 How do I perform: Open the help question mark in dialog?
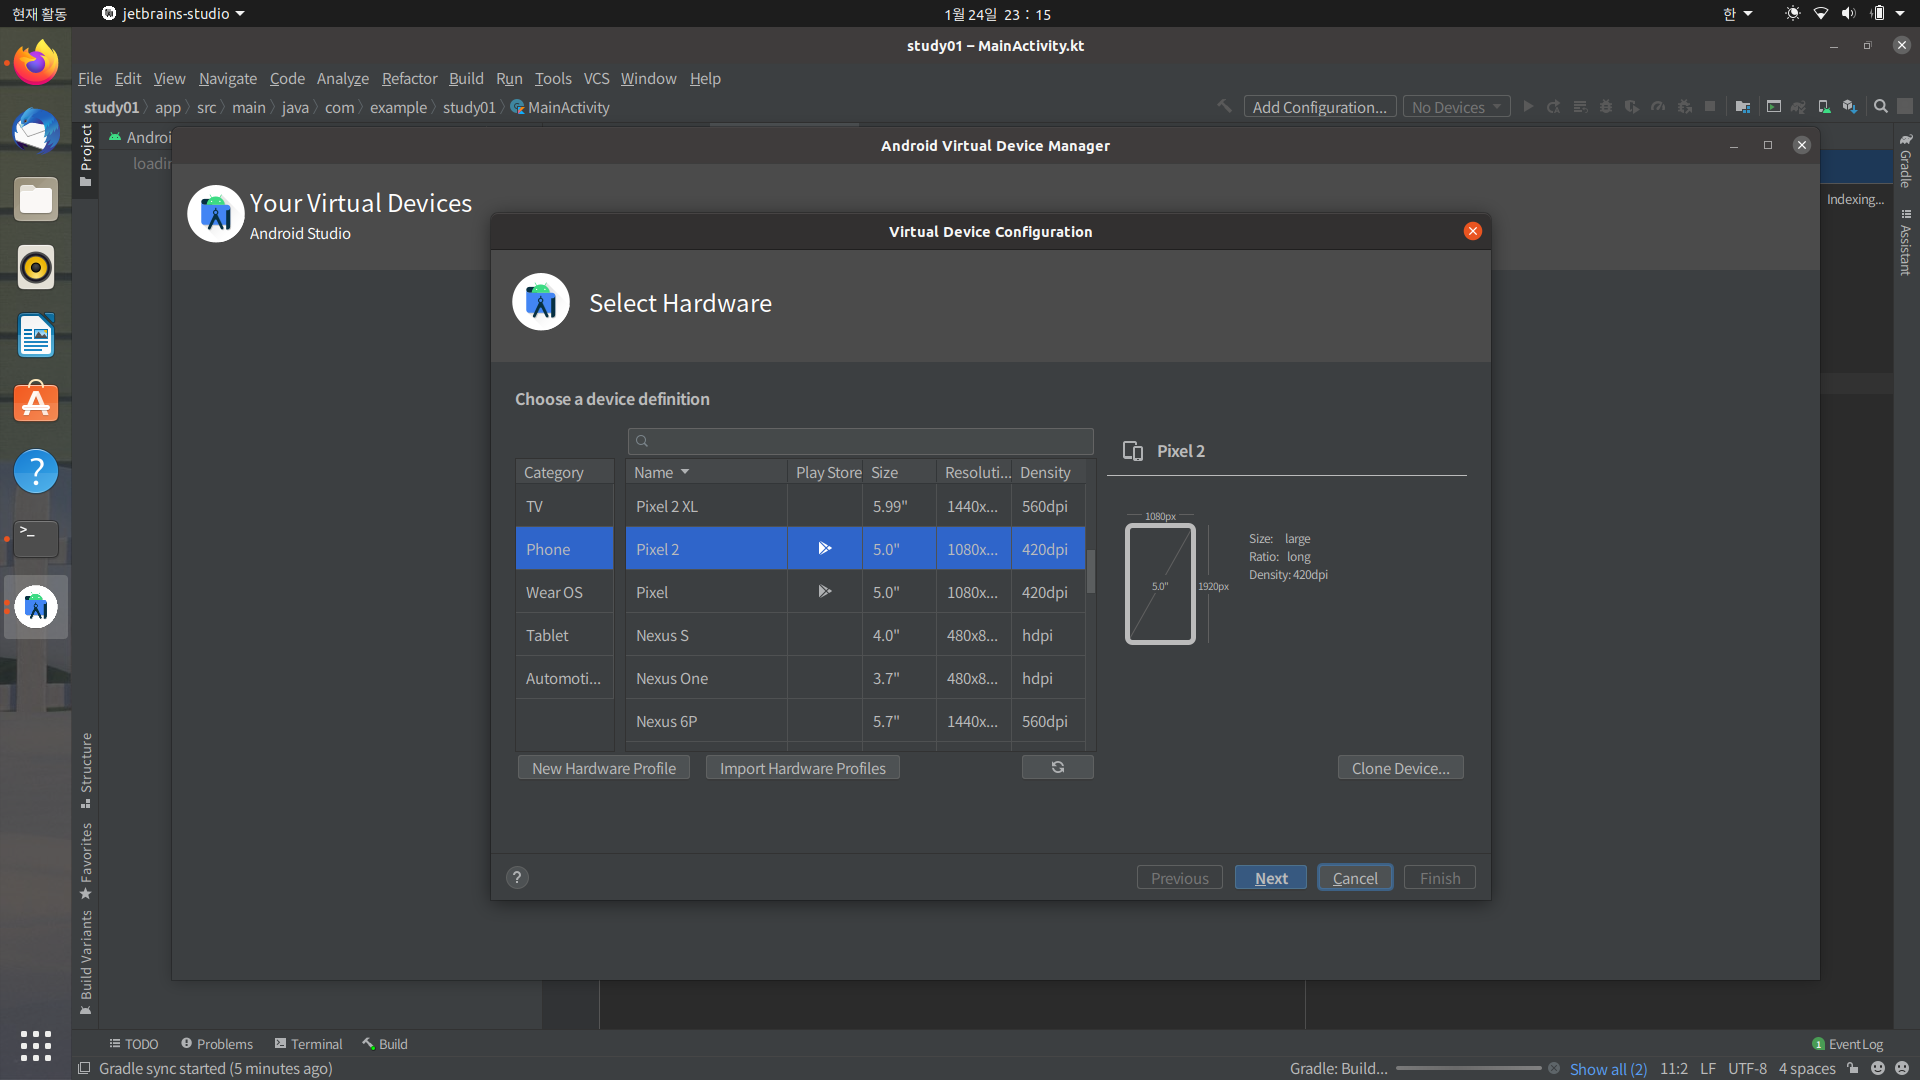517,877
